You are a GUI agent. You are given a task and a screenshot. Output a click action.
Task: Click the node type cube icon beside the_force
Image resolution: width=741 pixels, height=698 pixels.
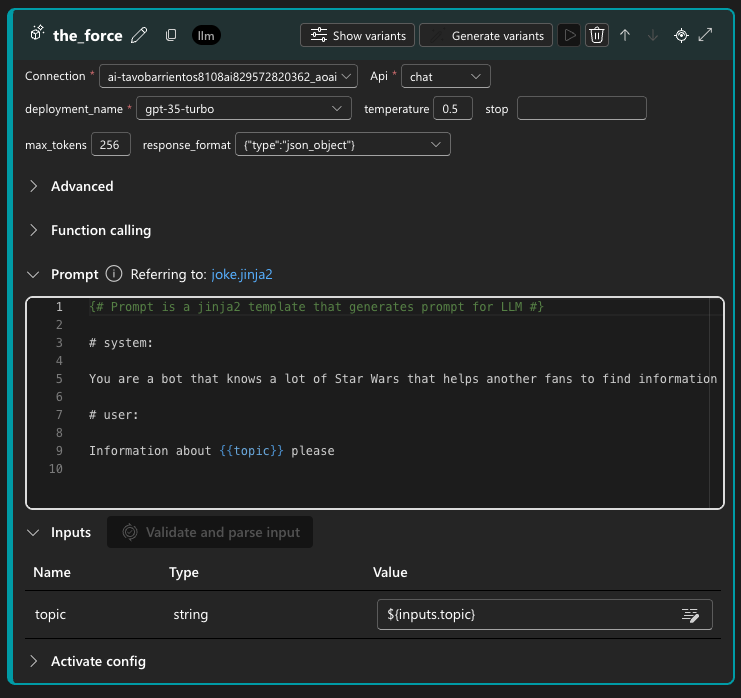point(37,34)
